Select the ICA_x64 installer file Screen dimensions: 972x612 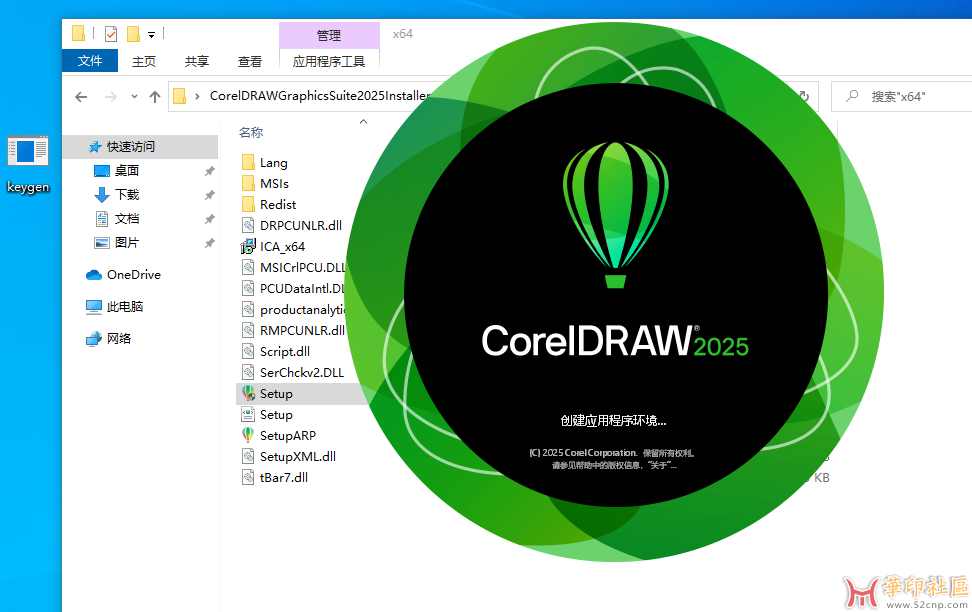click(x=282, y=247)
